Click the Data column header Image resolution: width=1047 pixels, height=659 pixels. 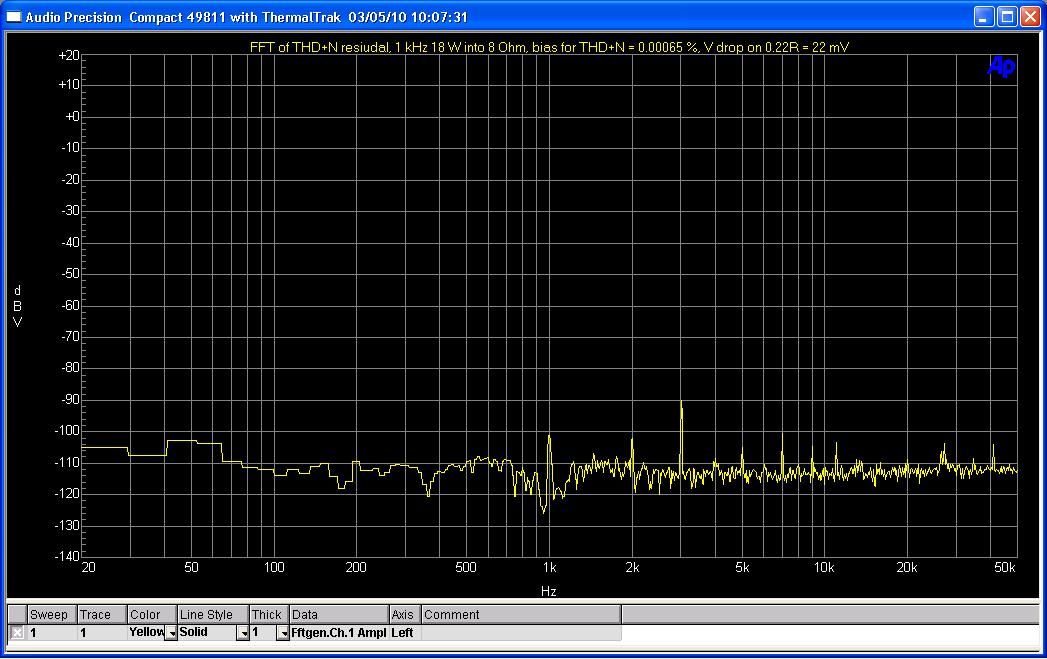click(x=339, y=614)
